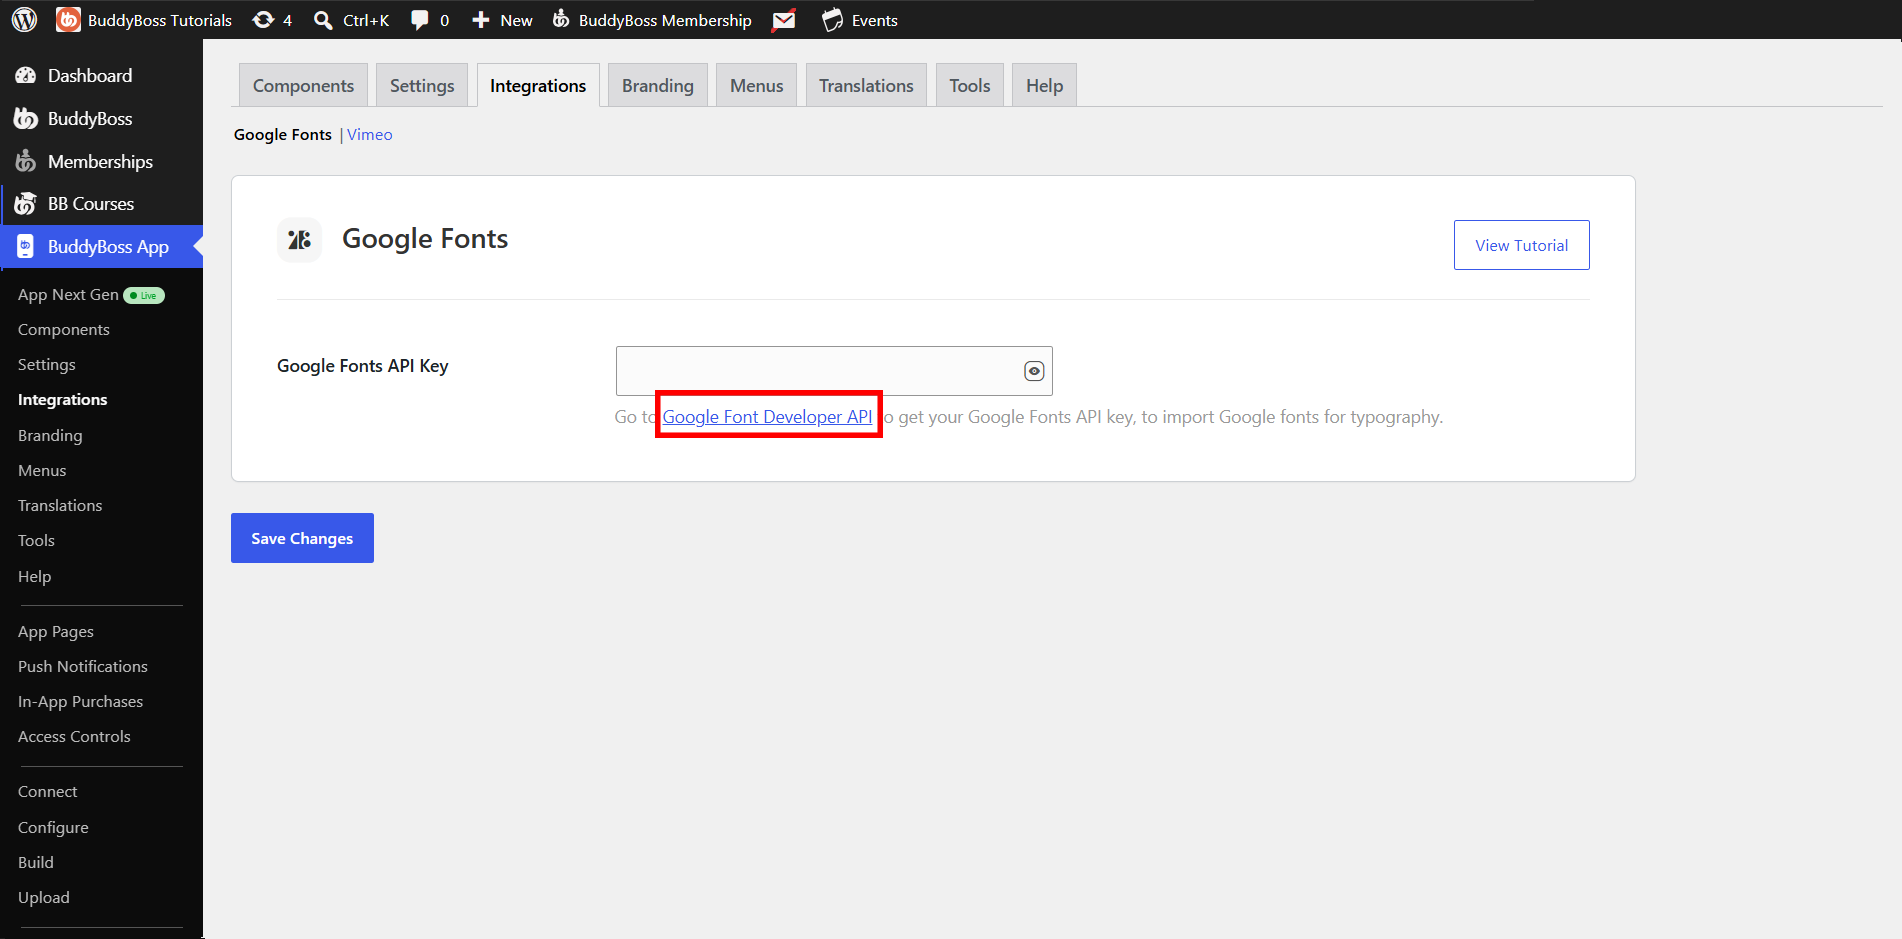Click the Save Changes button
The image size is (1902, 939).
click(302, 538)
